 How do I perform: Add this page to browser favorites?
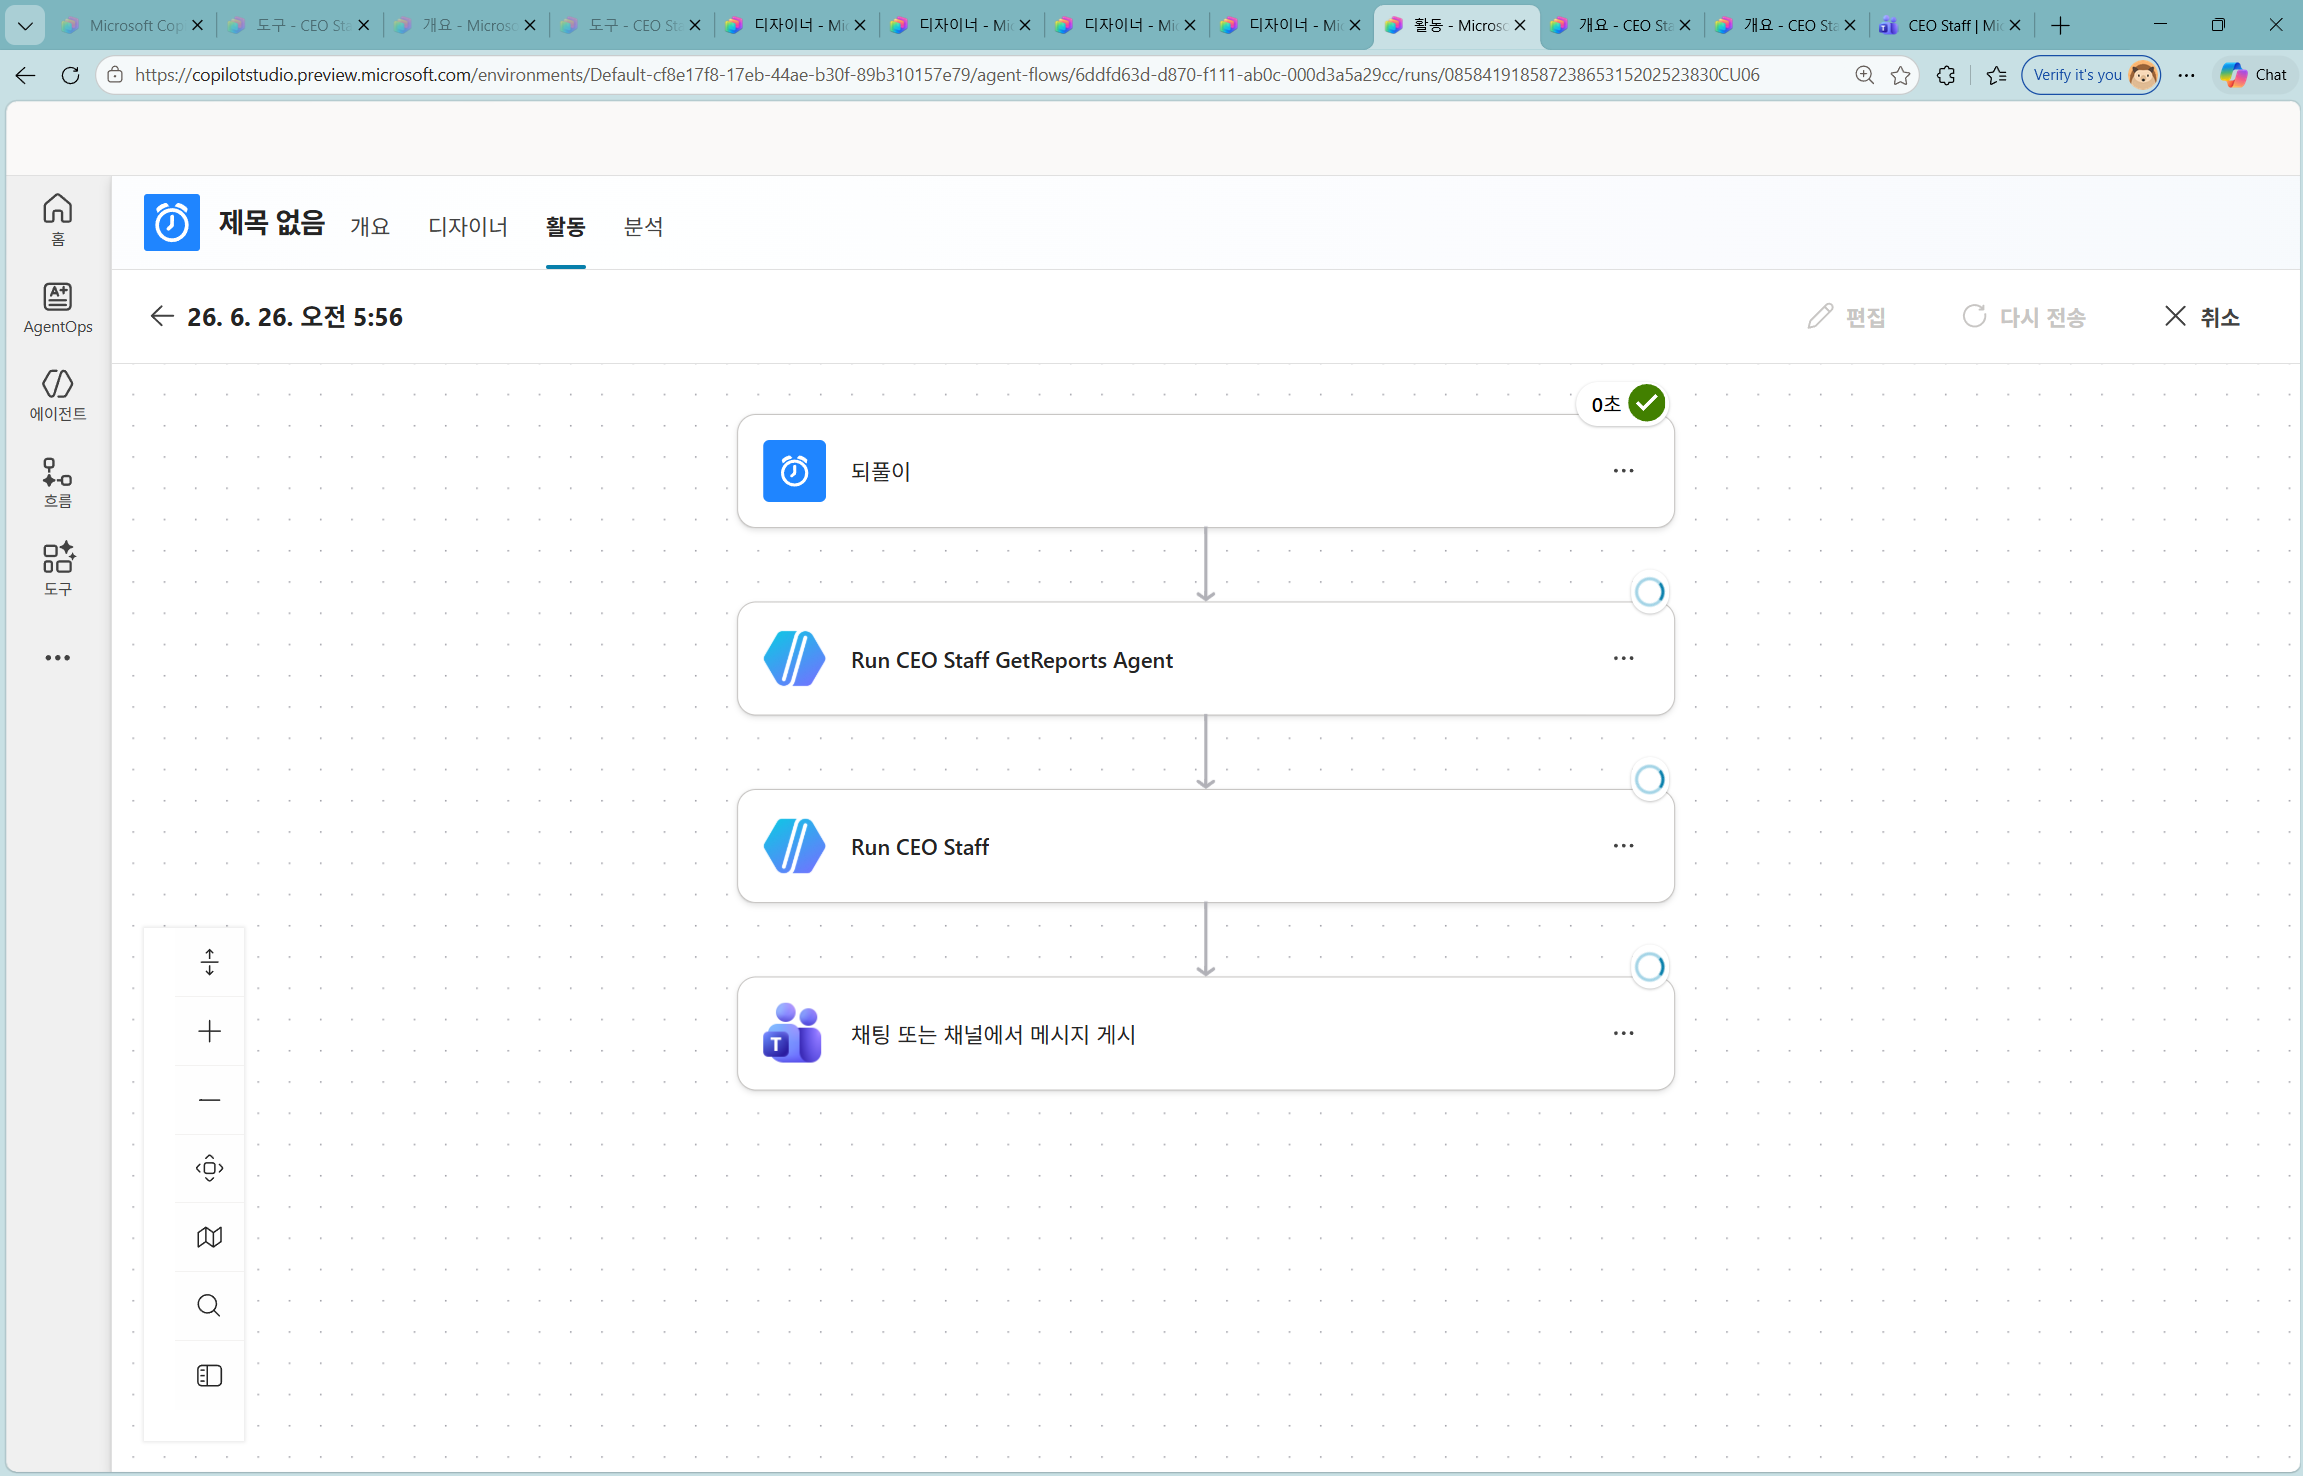[x=1901, y=75]
